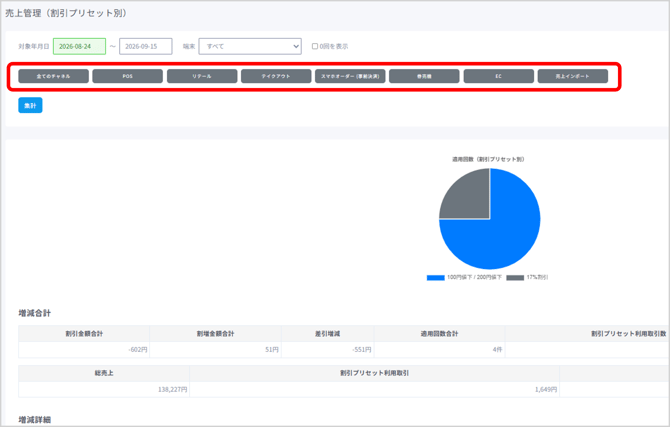Click the 1,649円 cell
670x427 pixels.
pyautogui.click(x=374, y=389)
